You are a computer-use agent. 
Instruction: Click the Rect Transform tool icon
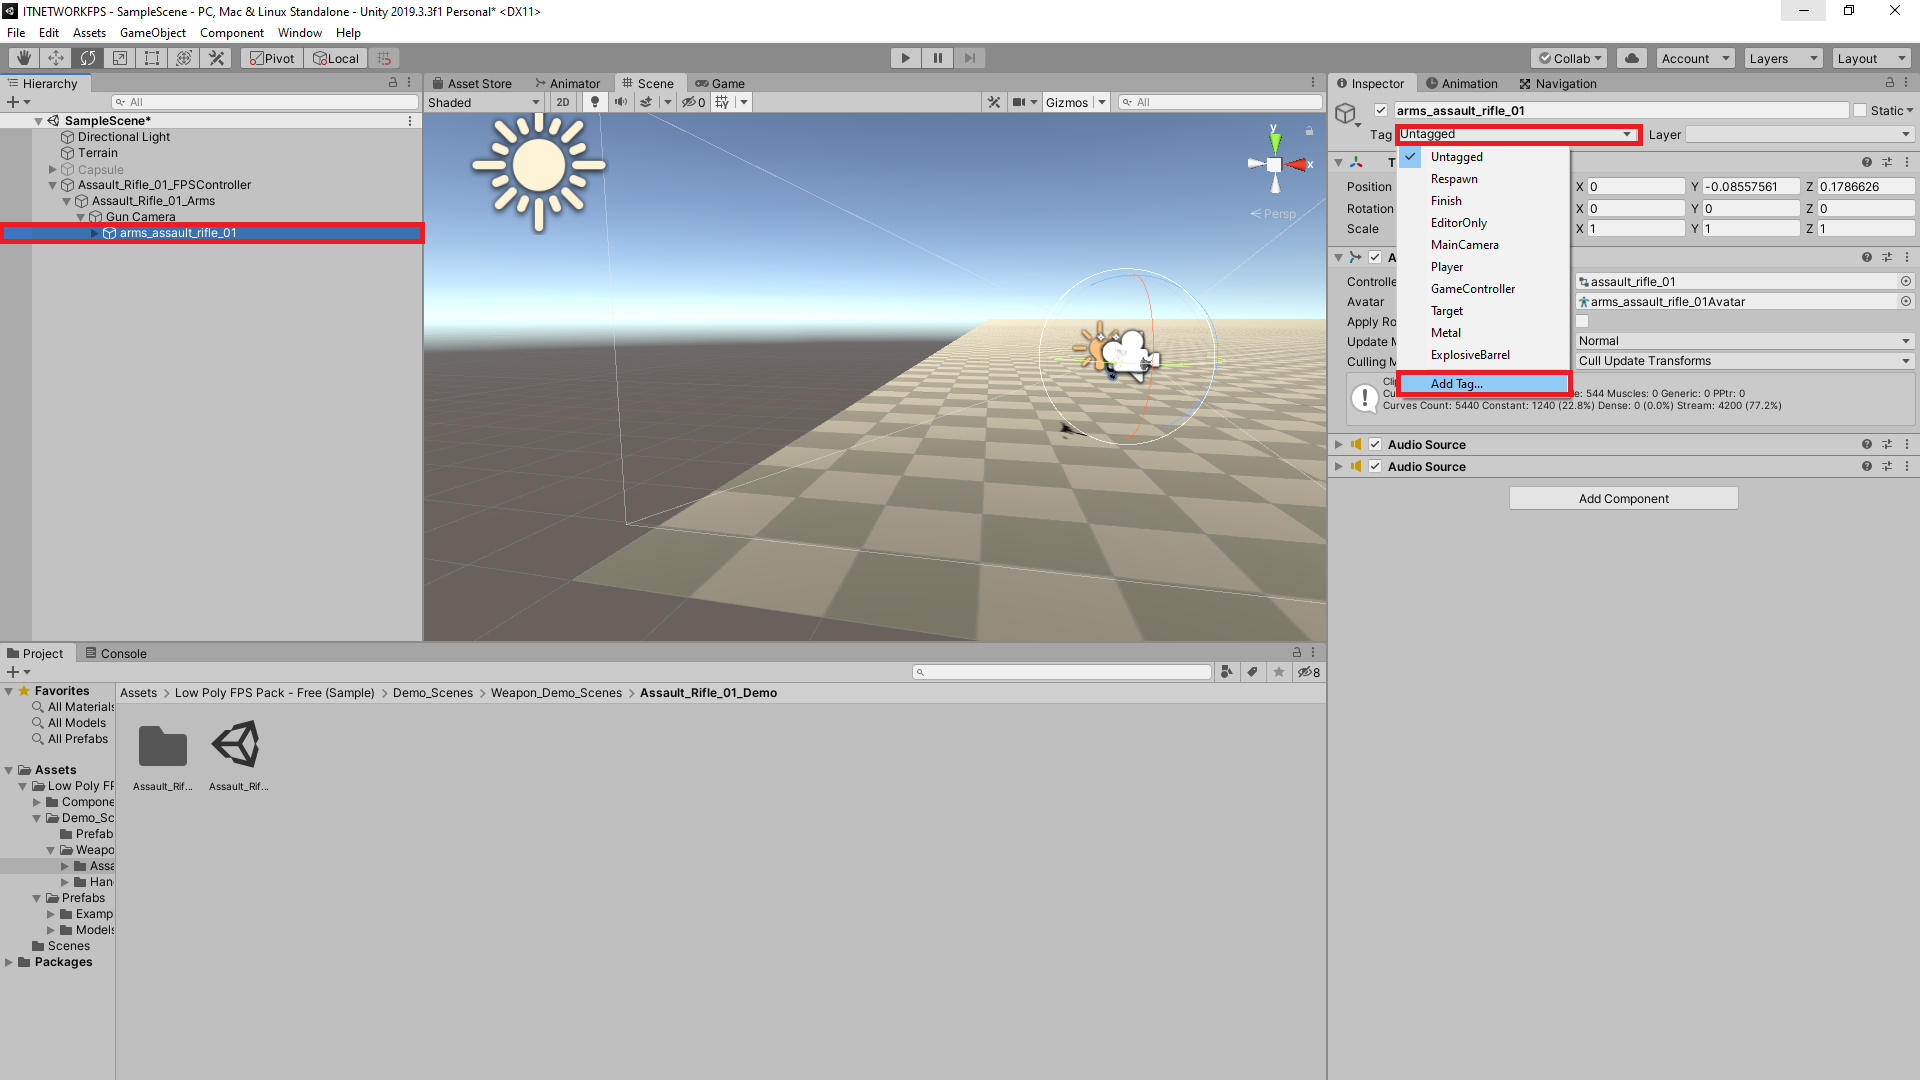(x=150, y=58)
